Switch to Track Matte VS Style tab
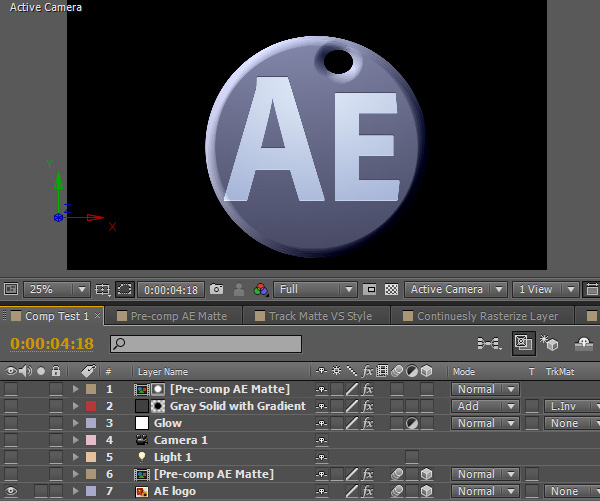 click(319, 316)
